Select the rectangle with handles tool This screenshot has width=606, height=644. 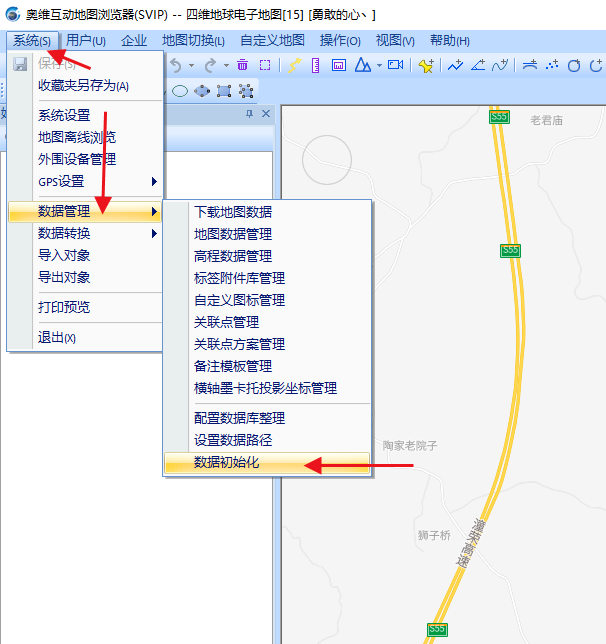[x=224, y=91]
